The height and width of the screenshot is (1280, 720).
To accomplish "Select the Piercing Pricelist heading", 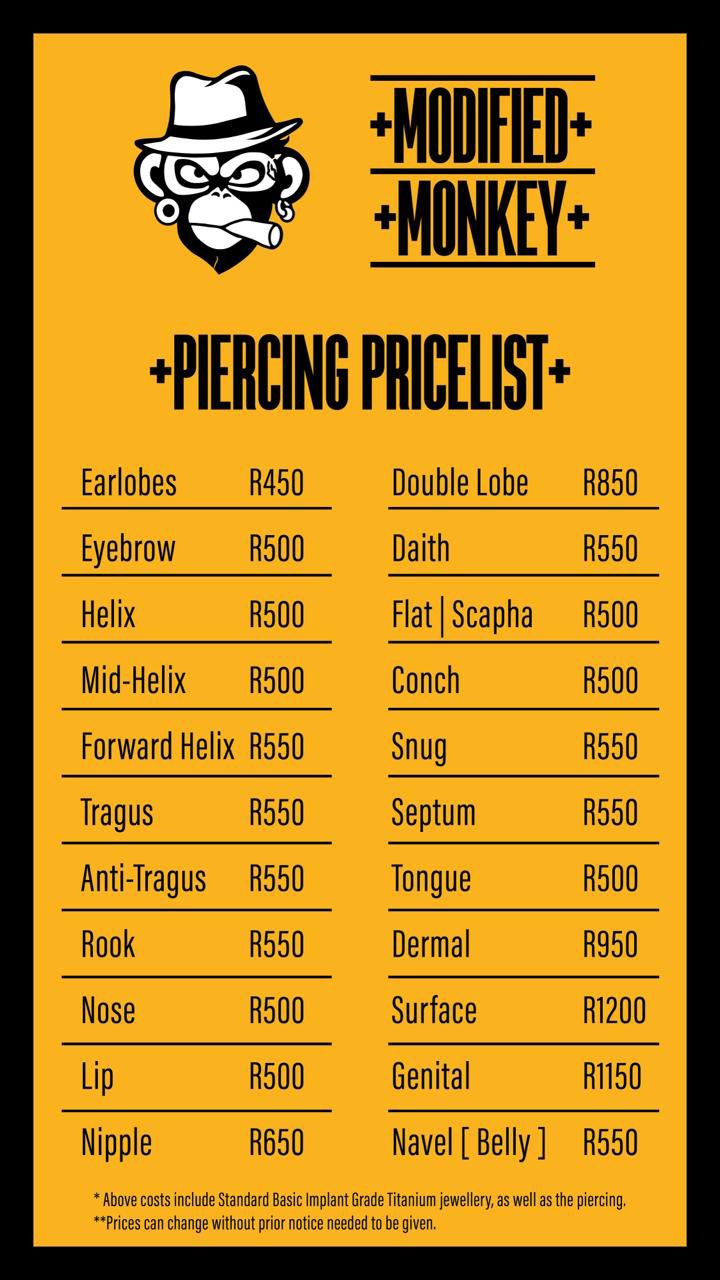I will point(360,372).
